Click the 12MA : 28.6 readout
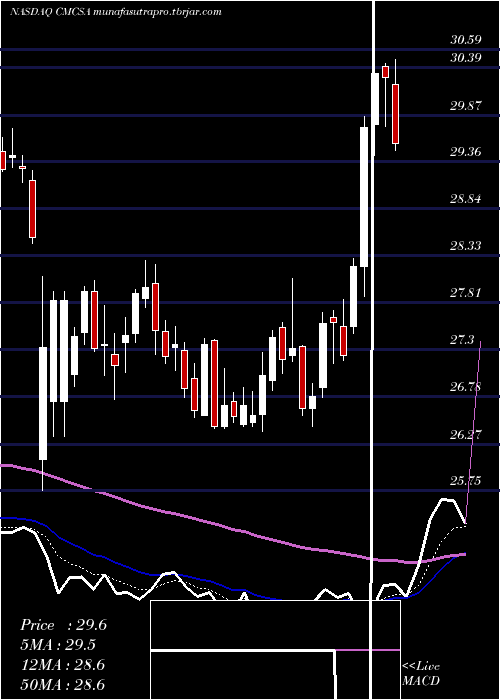Image resolution: width=500 pixels, height=700 pixels. (x=62, y=665)
